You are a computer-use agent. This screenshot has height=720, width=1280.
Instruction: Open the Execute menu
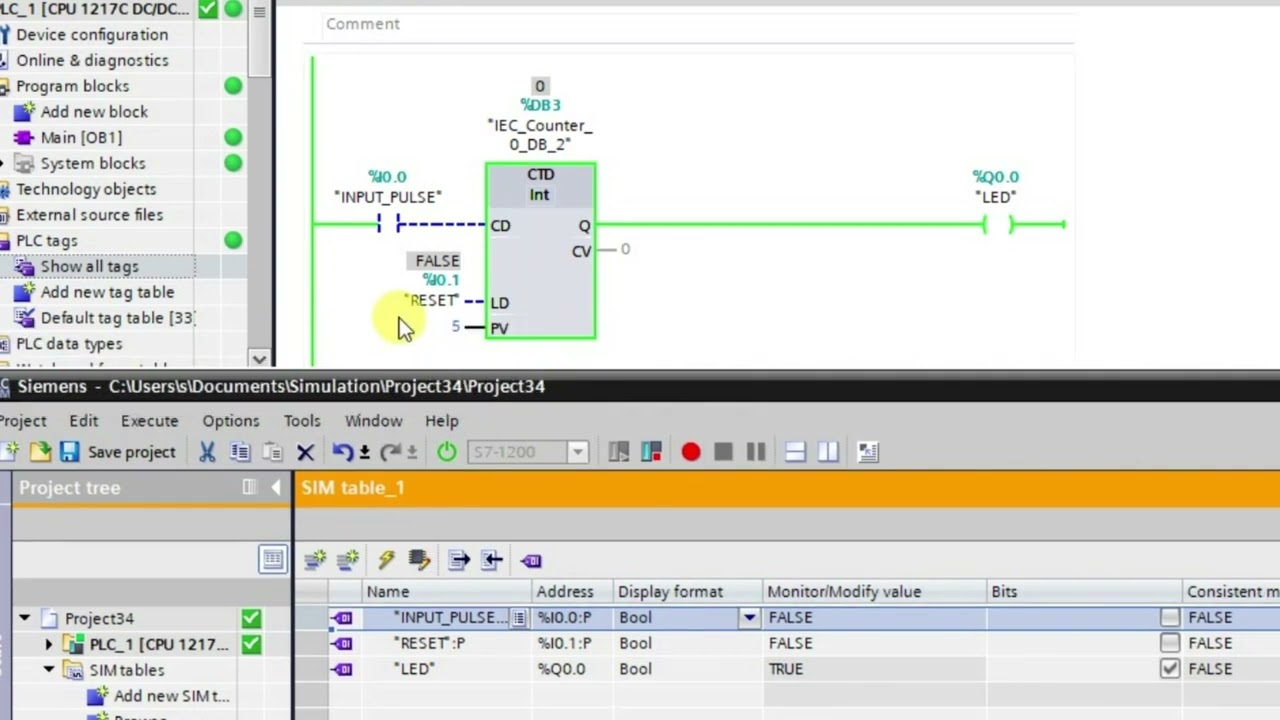point(149,421)
